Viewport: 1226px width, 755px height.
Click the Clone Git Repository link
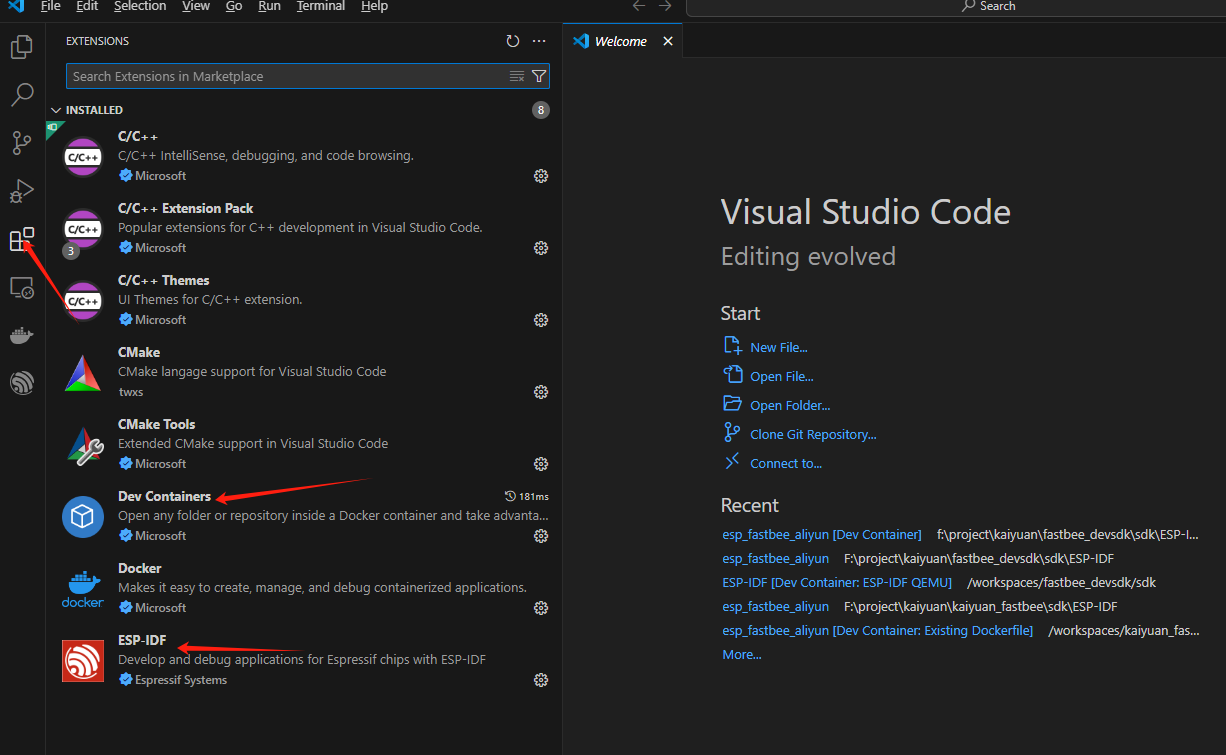812,434
